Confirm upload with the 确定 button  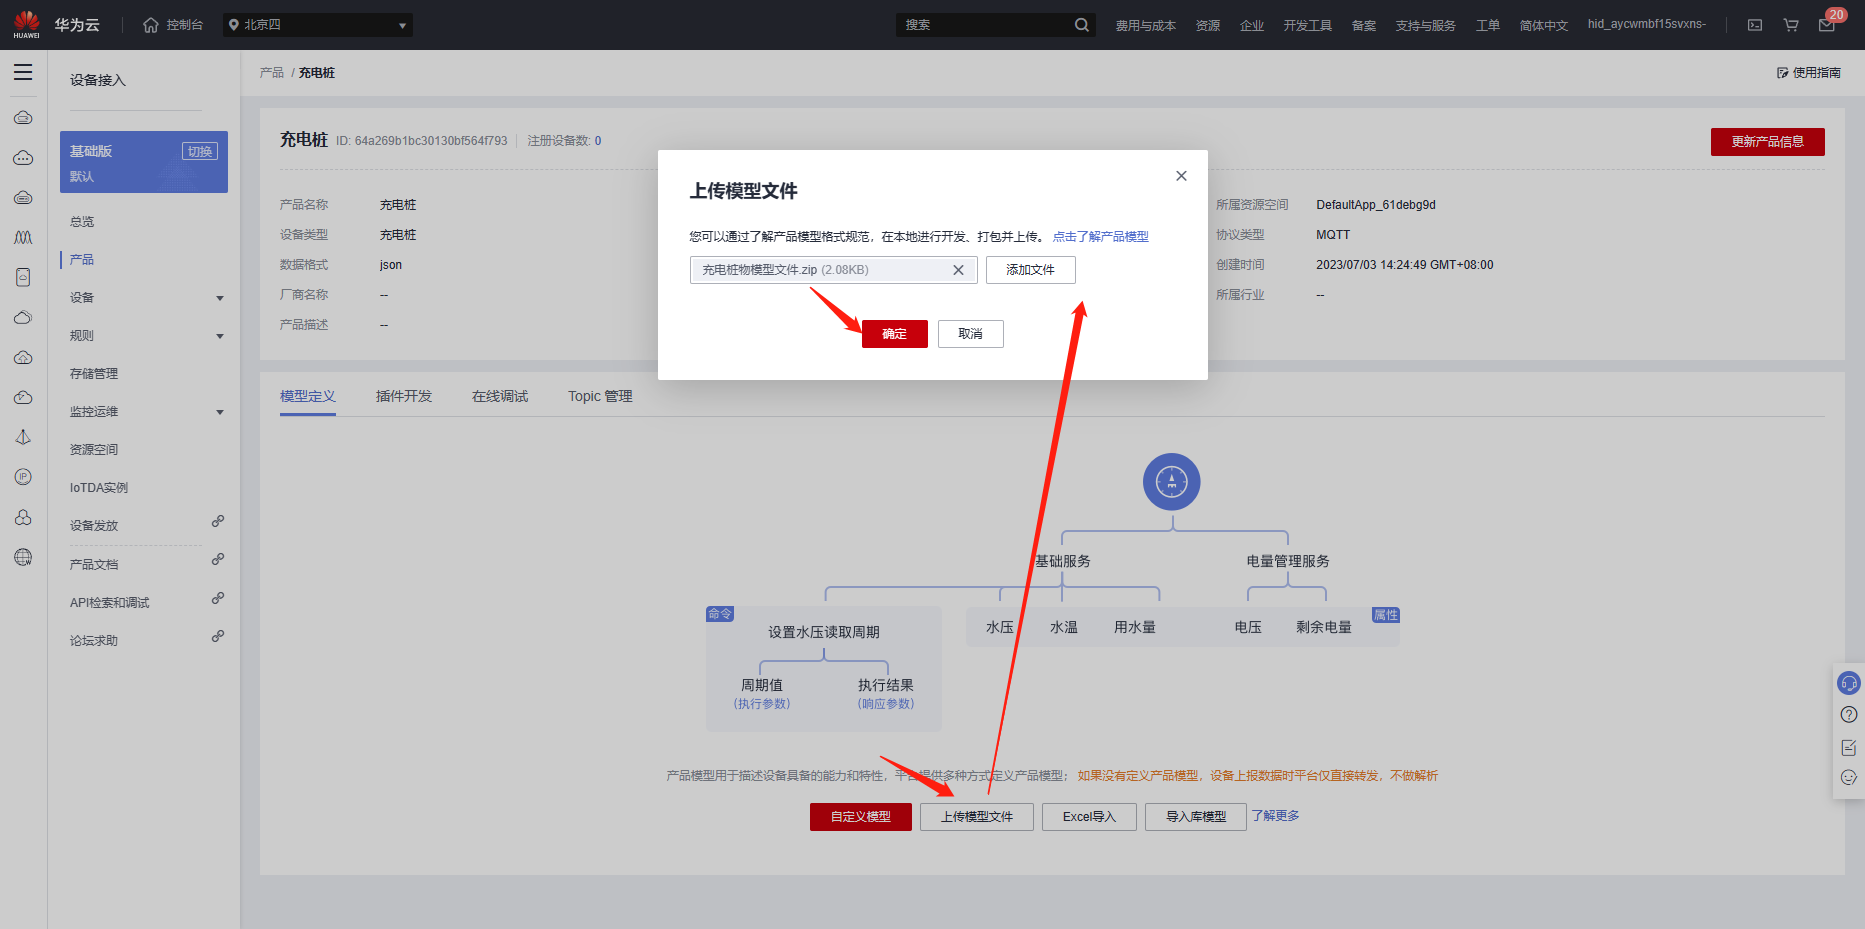pos(895,334)
